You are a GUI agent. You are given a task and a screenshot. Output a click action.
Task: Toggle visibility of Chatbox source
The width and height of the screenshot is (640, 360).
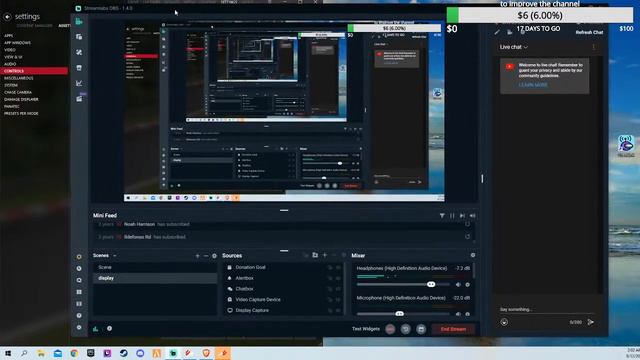pyautogui.click(x=338, y=289)
